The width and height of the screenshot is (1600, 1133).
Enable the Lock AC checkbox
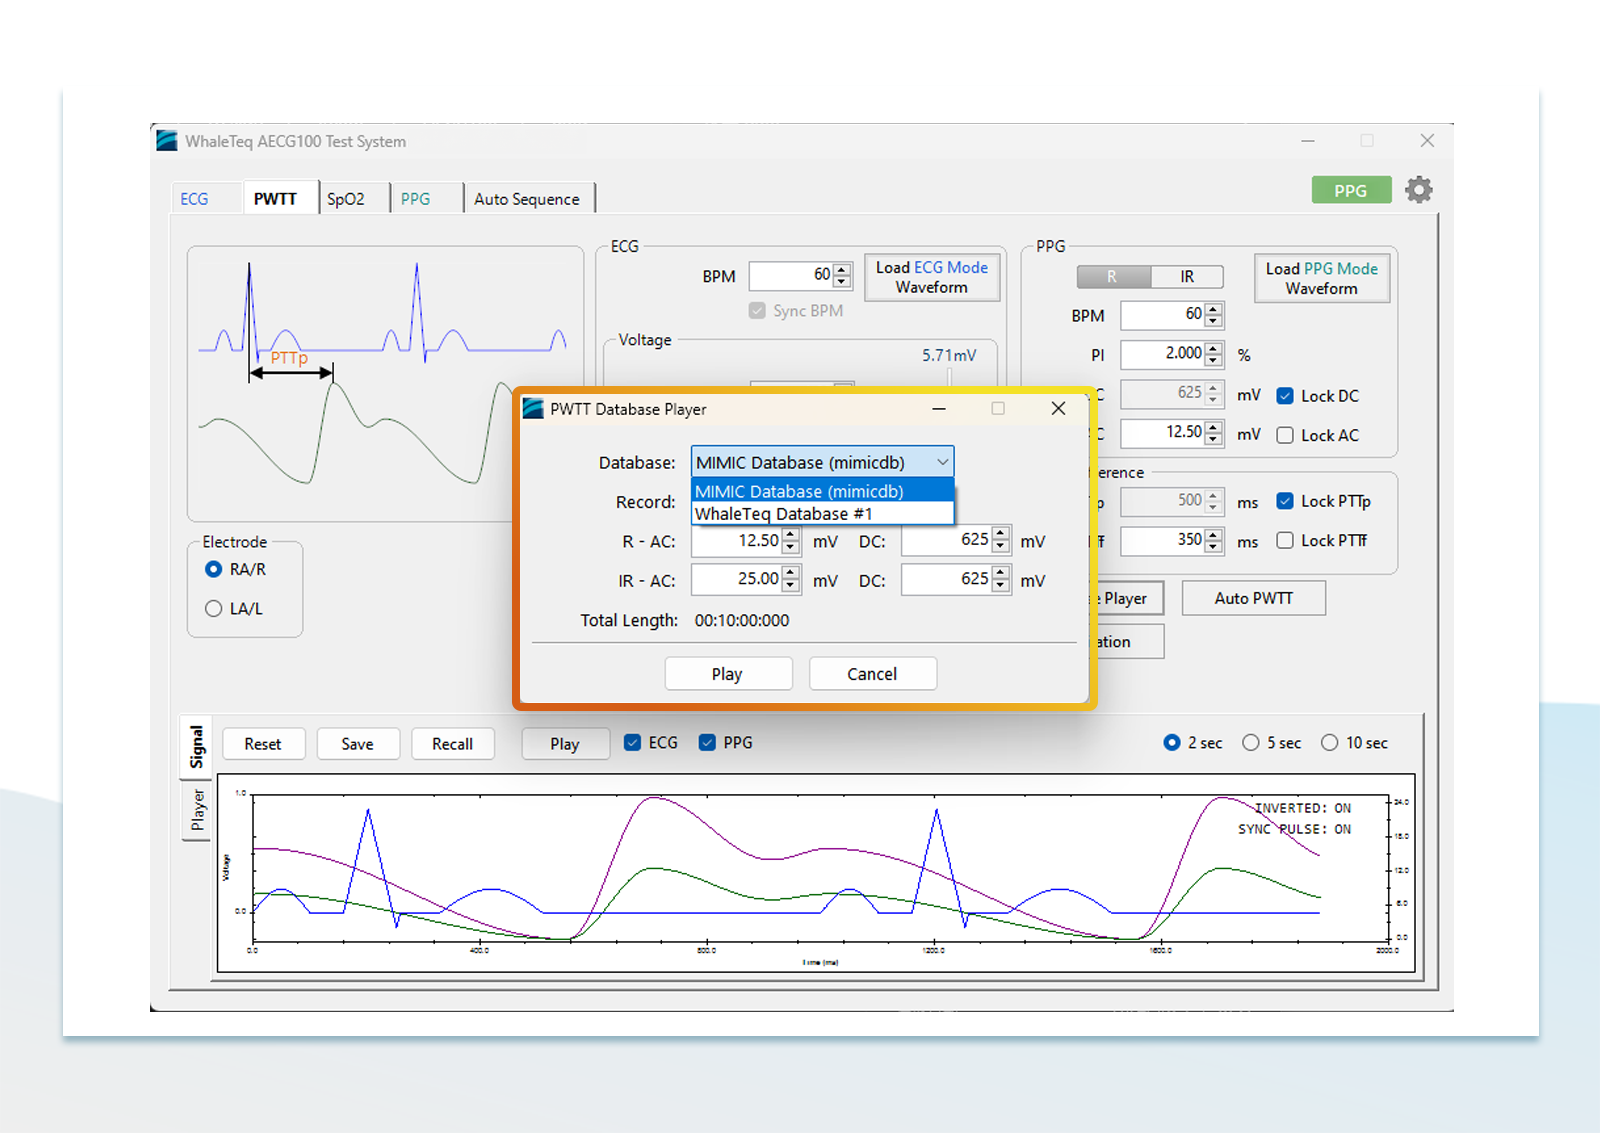pyautogui.click(x=1285, y=435)
